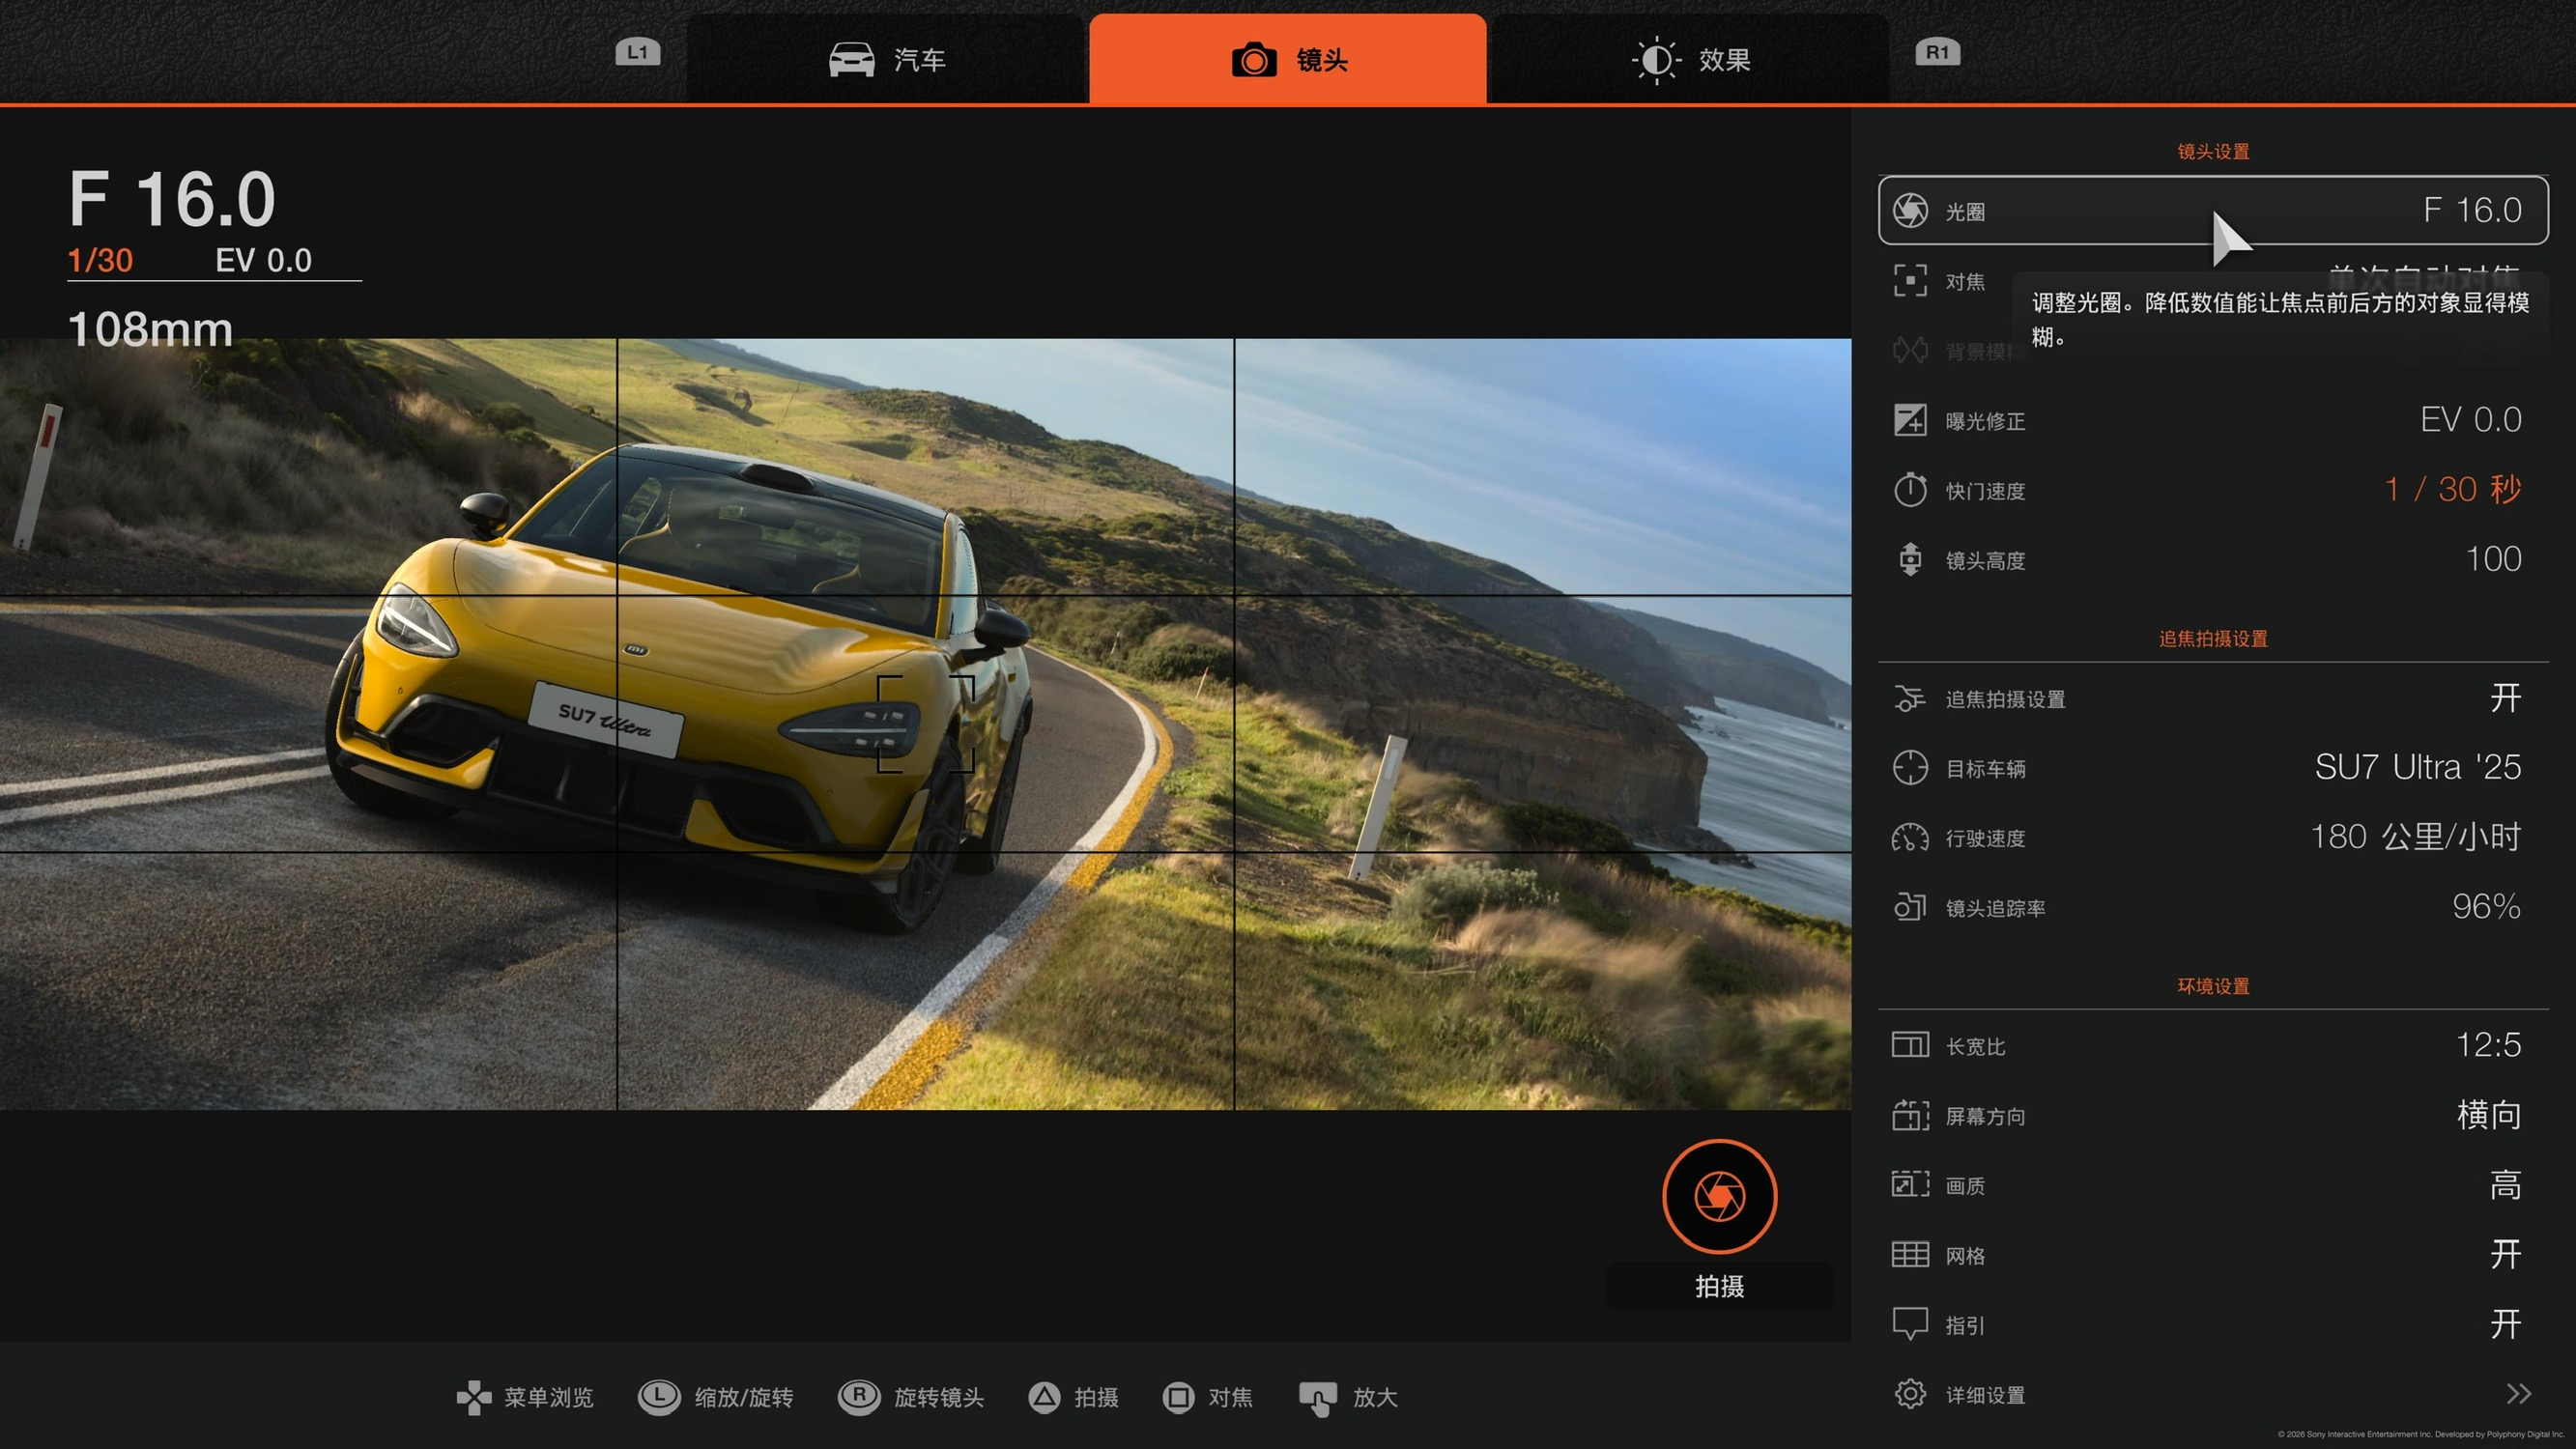Click the camera tracking rate icon (镜头追踪率)
The image size is (2576, 1449).
click(x=1910, y=907)
